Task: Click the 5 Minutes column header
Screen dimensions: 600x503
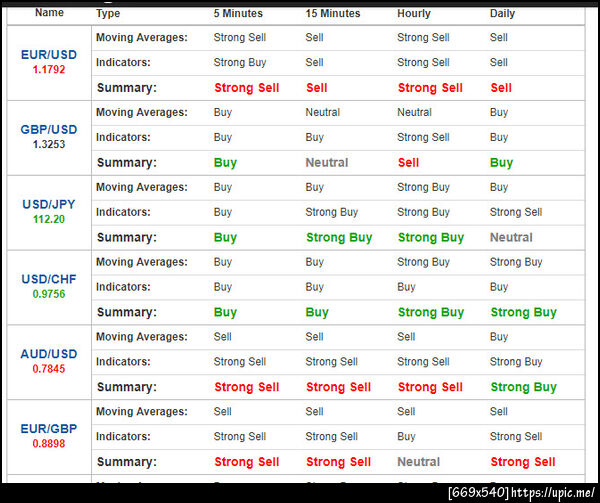Action: pyautogui.click(x=238, y=13)
